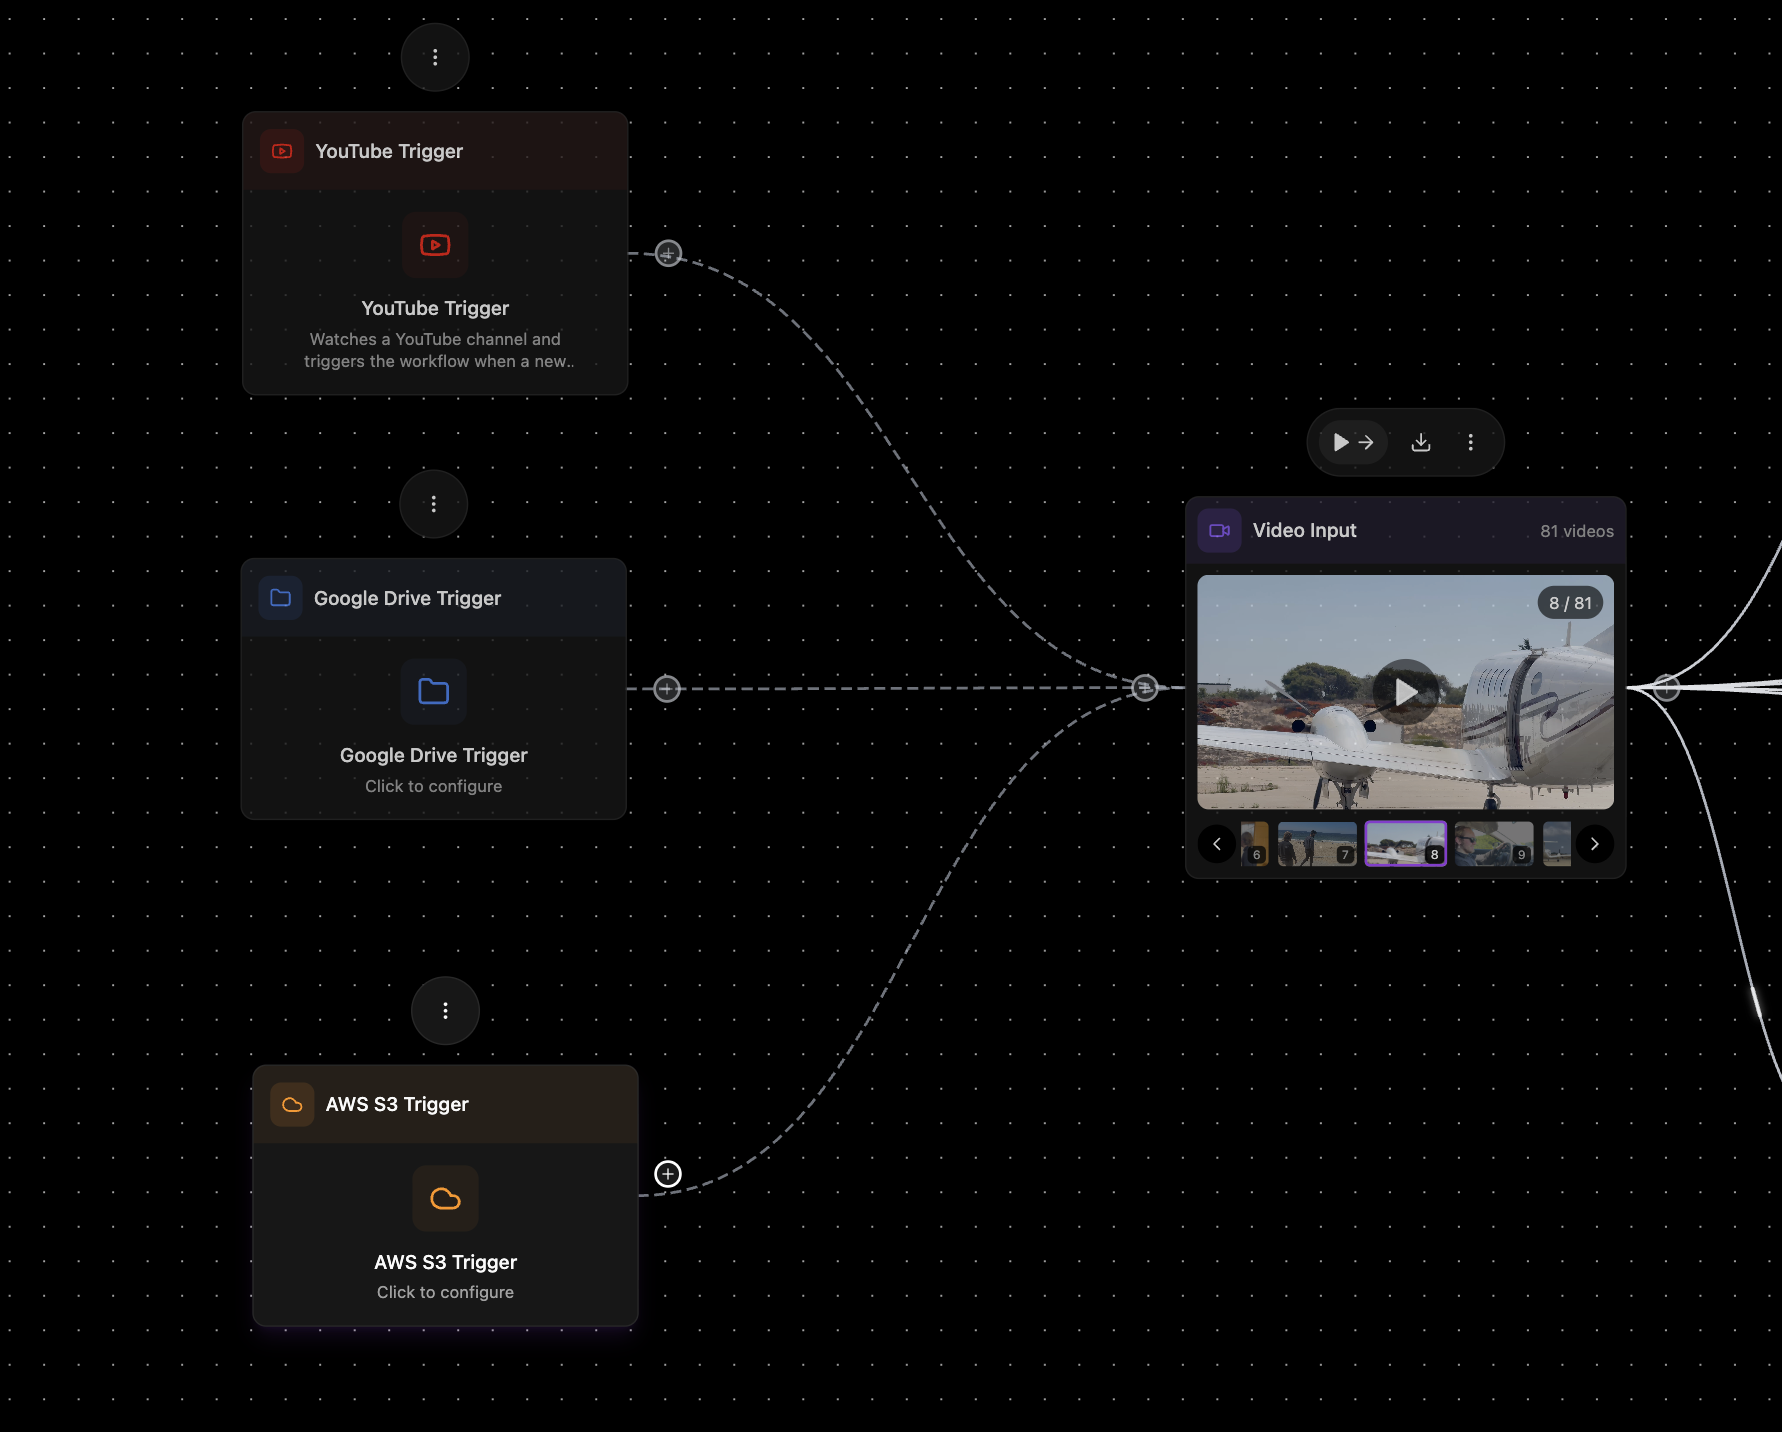
Task: Open the three-dot menu in Video Input toolbar
Action: [1470, 441]
